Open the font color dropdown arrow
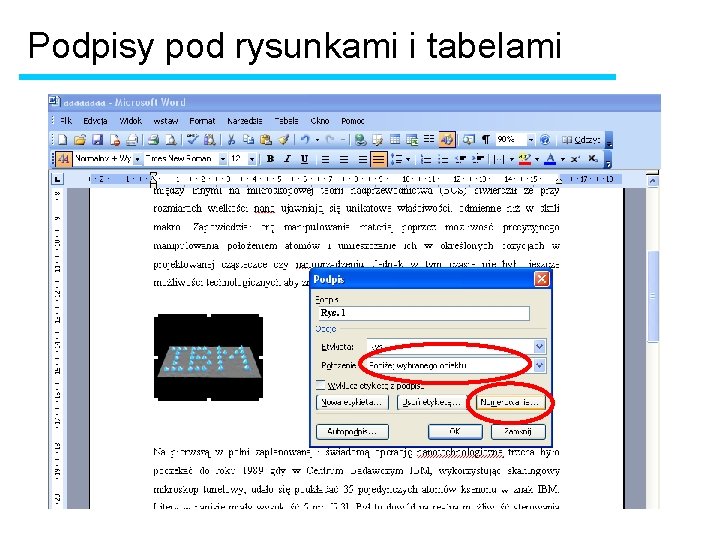720x540 pixels. tap(562, 159)
